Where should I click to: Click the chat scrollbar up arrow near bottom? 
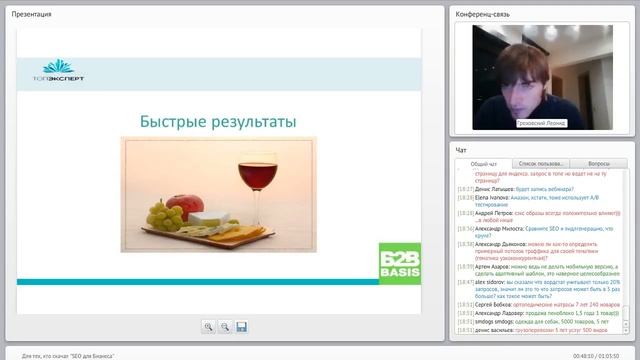coord(627,324)
